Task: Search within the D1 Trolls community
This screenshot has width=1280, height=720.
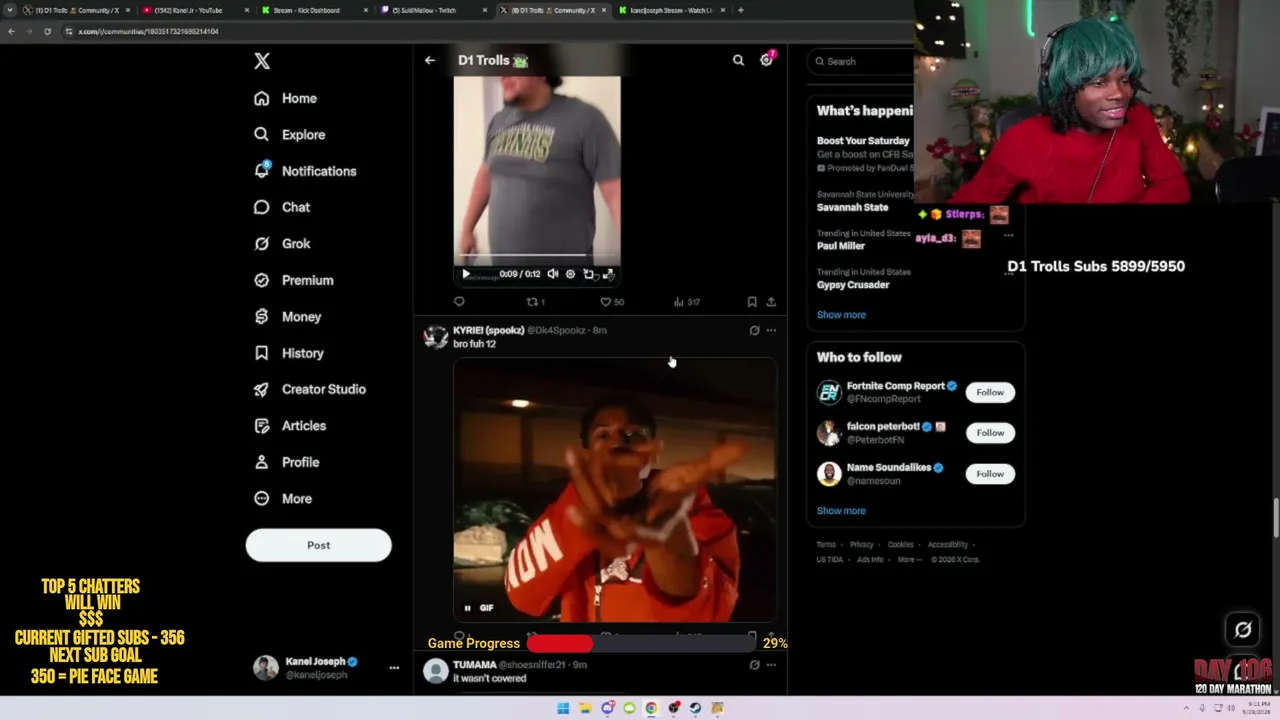Action: 738,60
